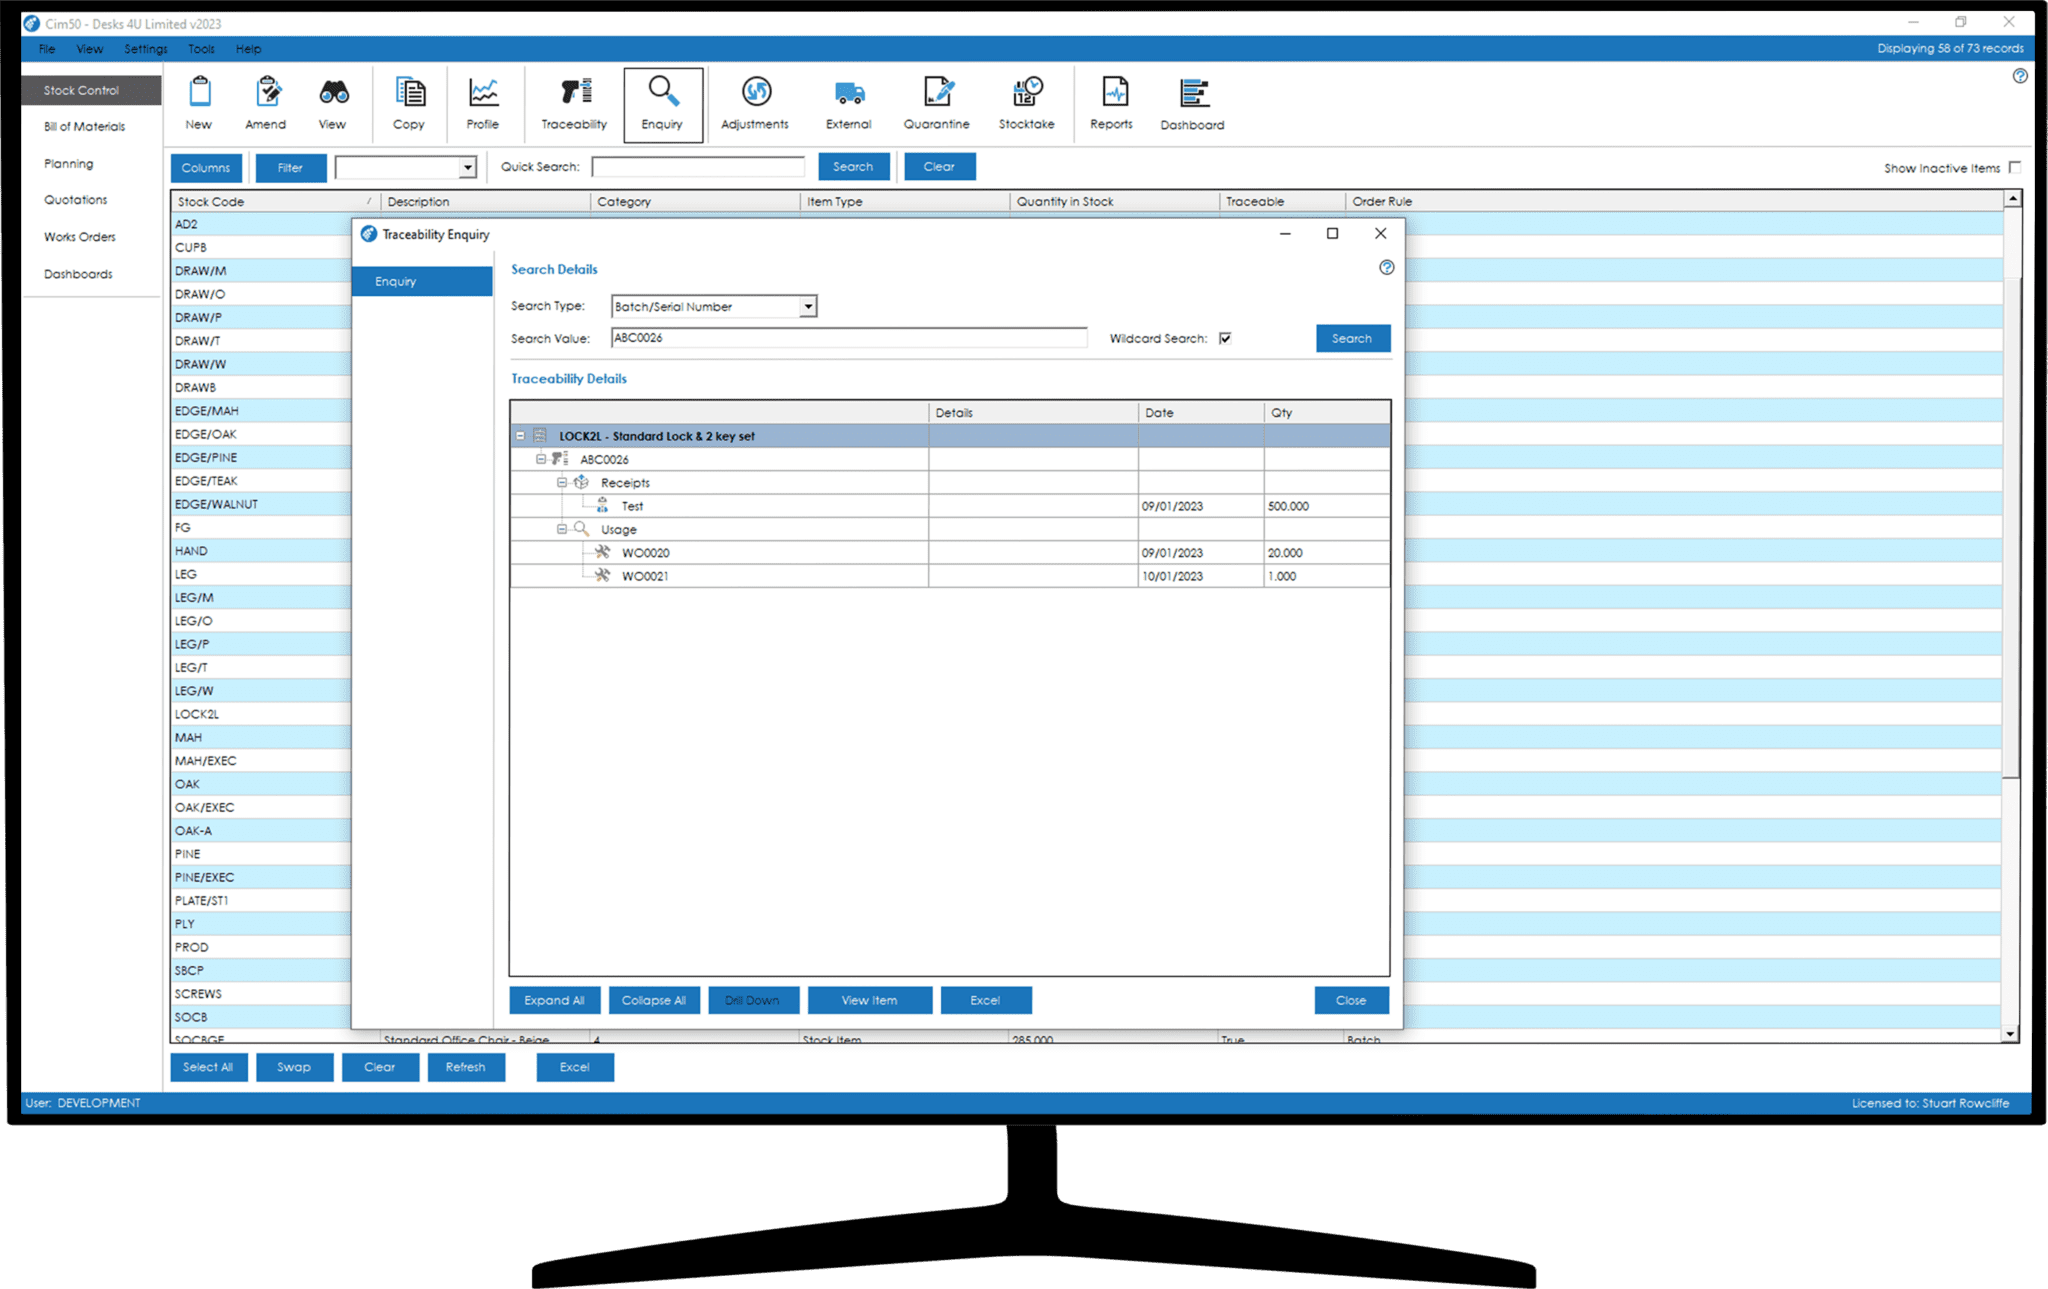2048x1289 pixels.
Task: Switch to Works Orders section
Action: (81, 237)
